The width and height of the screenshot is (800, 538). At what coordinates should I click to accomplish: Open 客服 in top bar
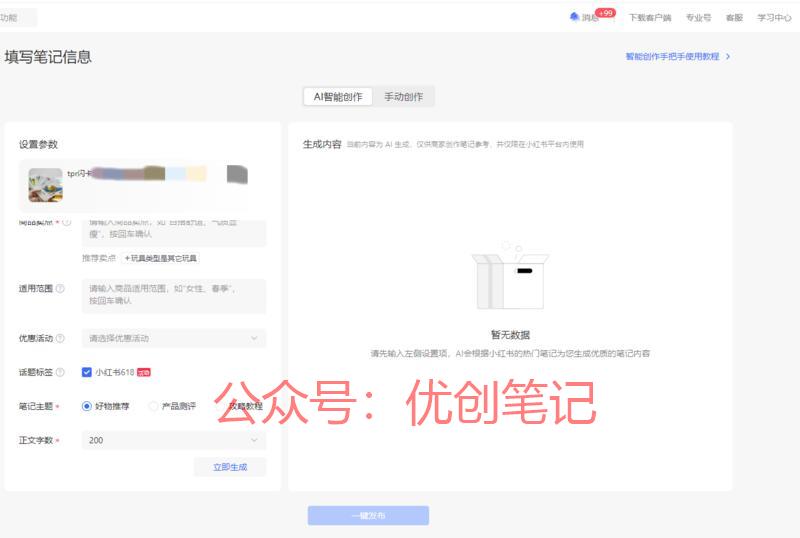734,17
